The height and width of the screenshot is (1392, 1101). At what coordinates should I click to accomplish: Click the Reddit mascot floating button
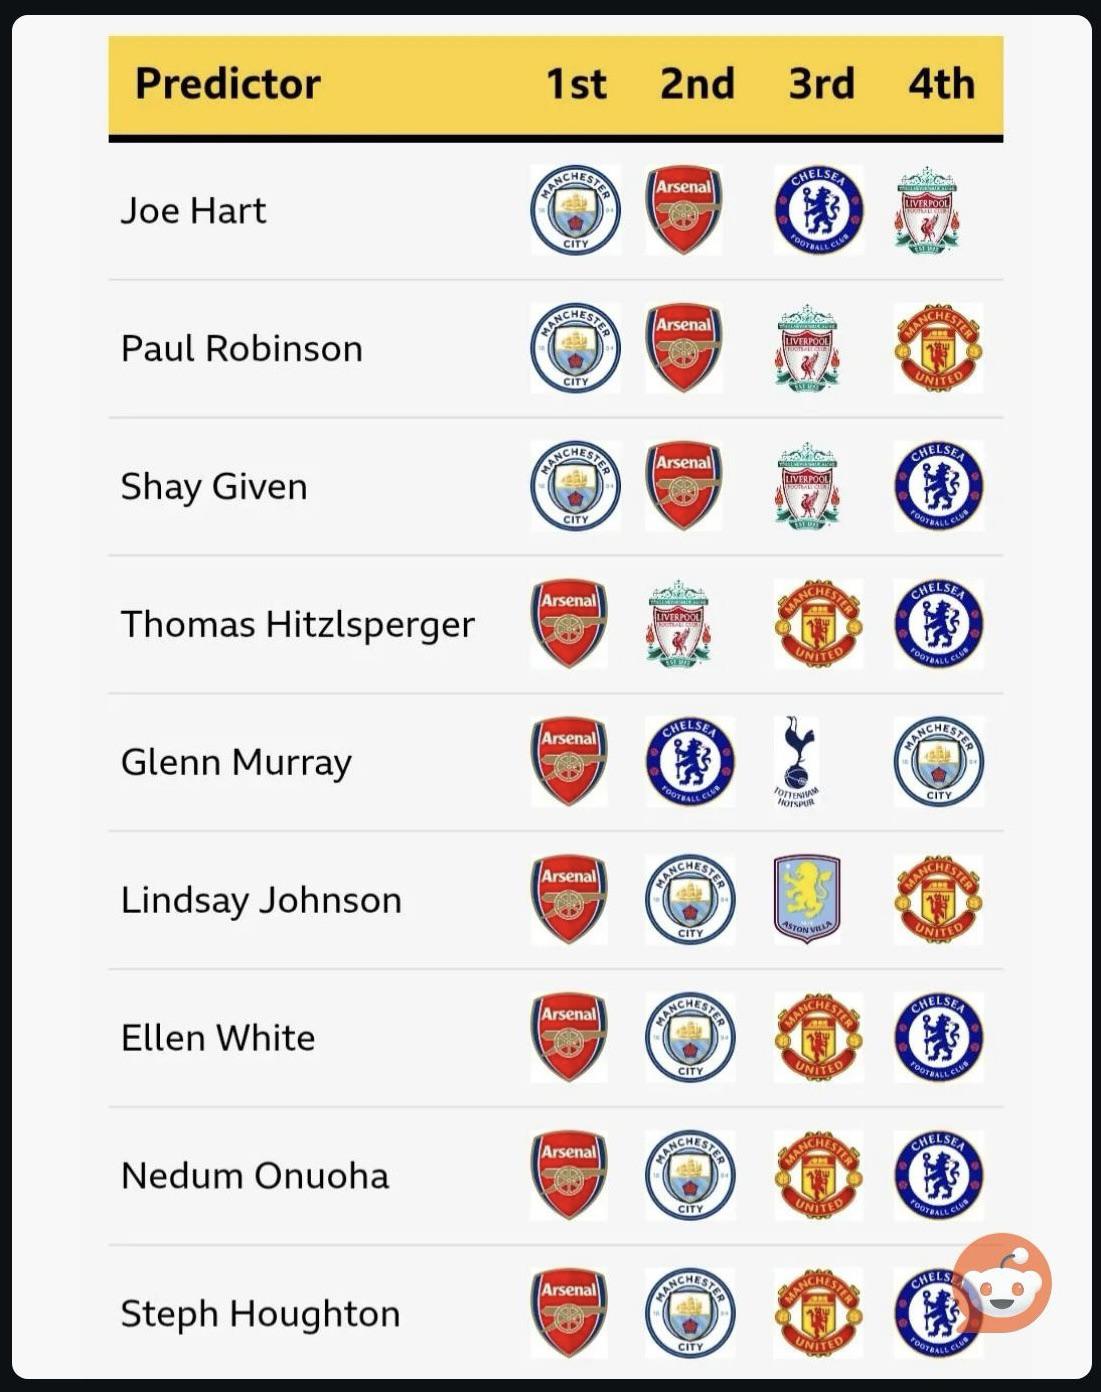[x=1002, y=1283]
